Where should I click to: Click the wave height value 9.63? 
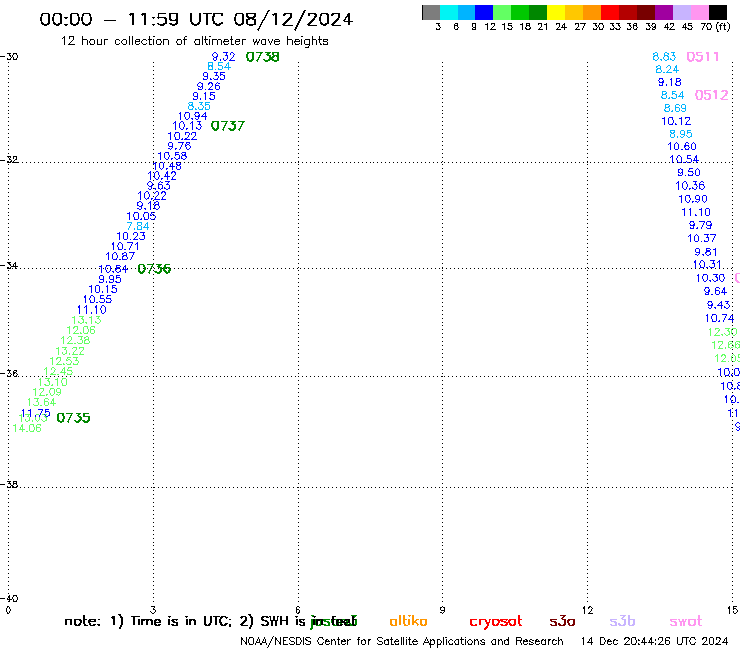(159, 186)
